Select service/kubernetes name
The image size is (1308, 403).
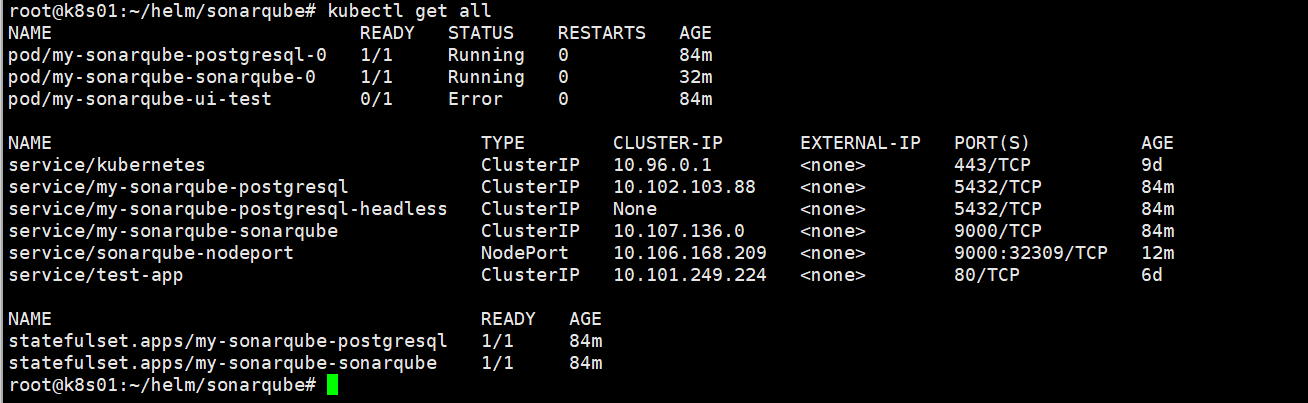(x=106, y=165)
